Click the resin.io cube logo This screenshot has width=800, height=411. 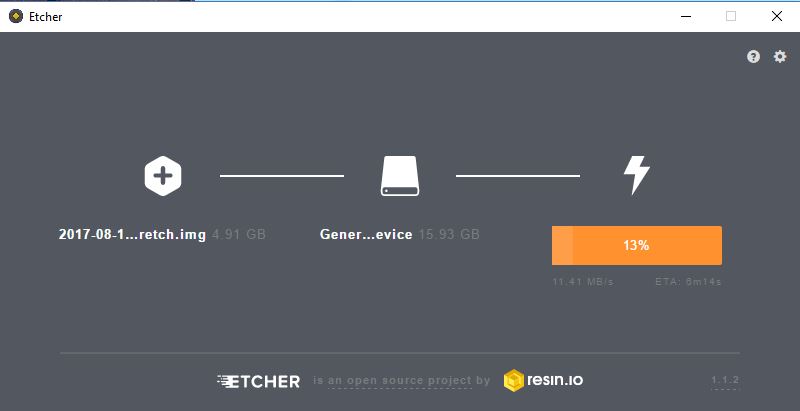point(514,380)
